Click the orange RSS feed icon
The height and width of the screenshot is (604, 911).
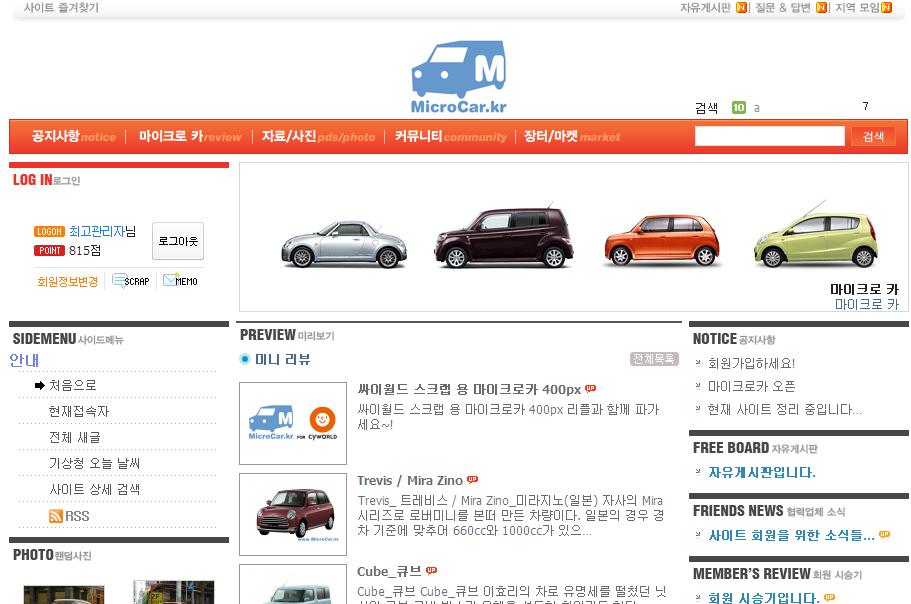(56, 516)
